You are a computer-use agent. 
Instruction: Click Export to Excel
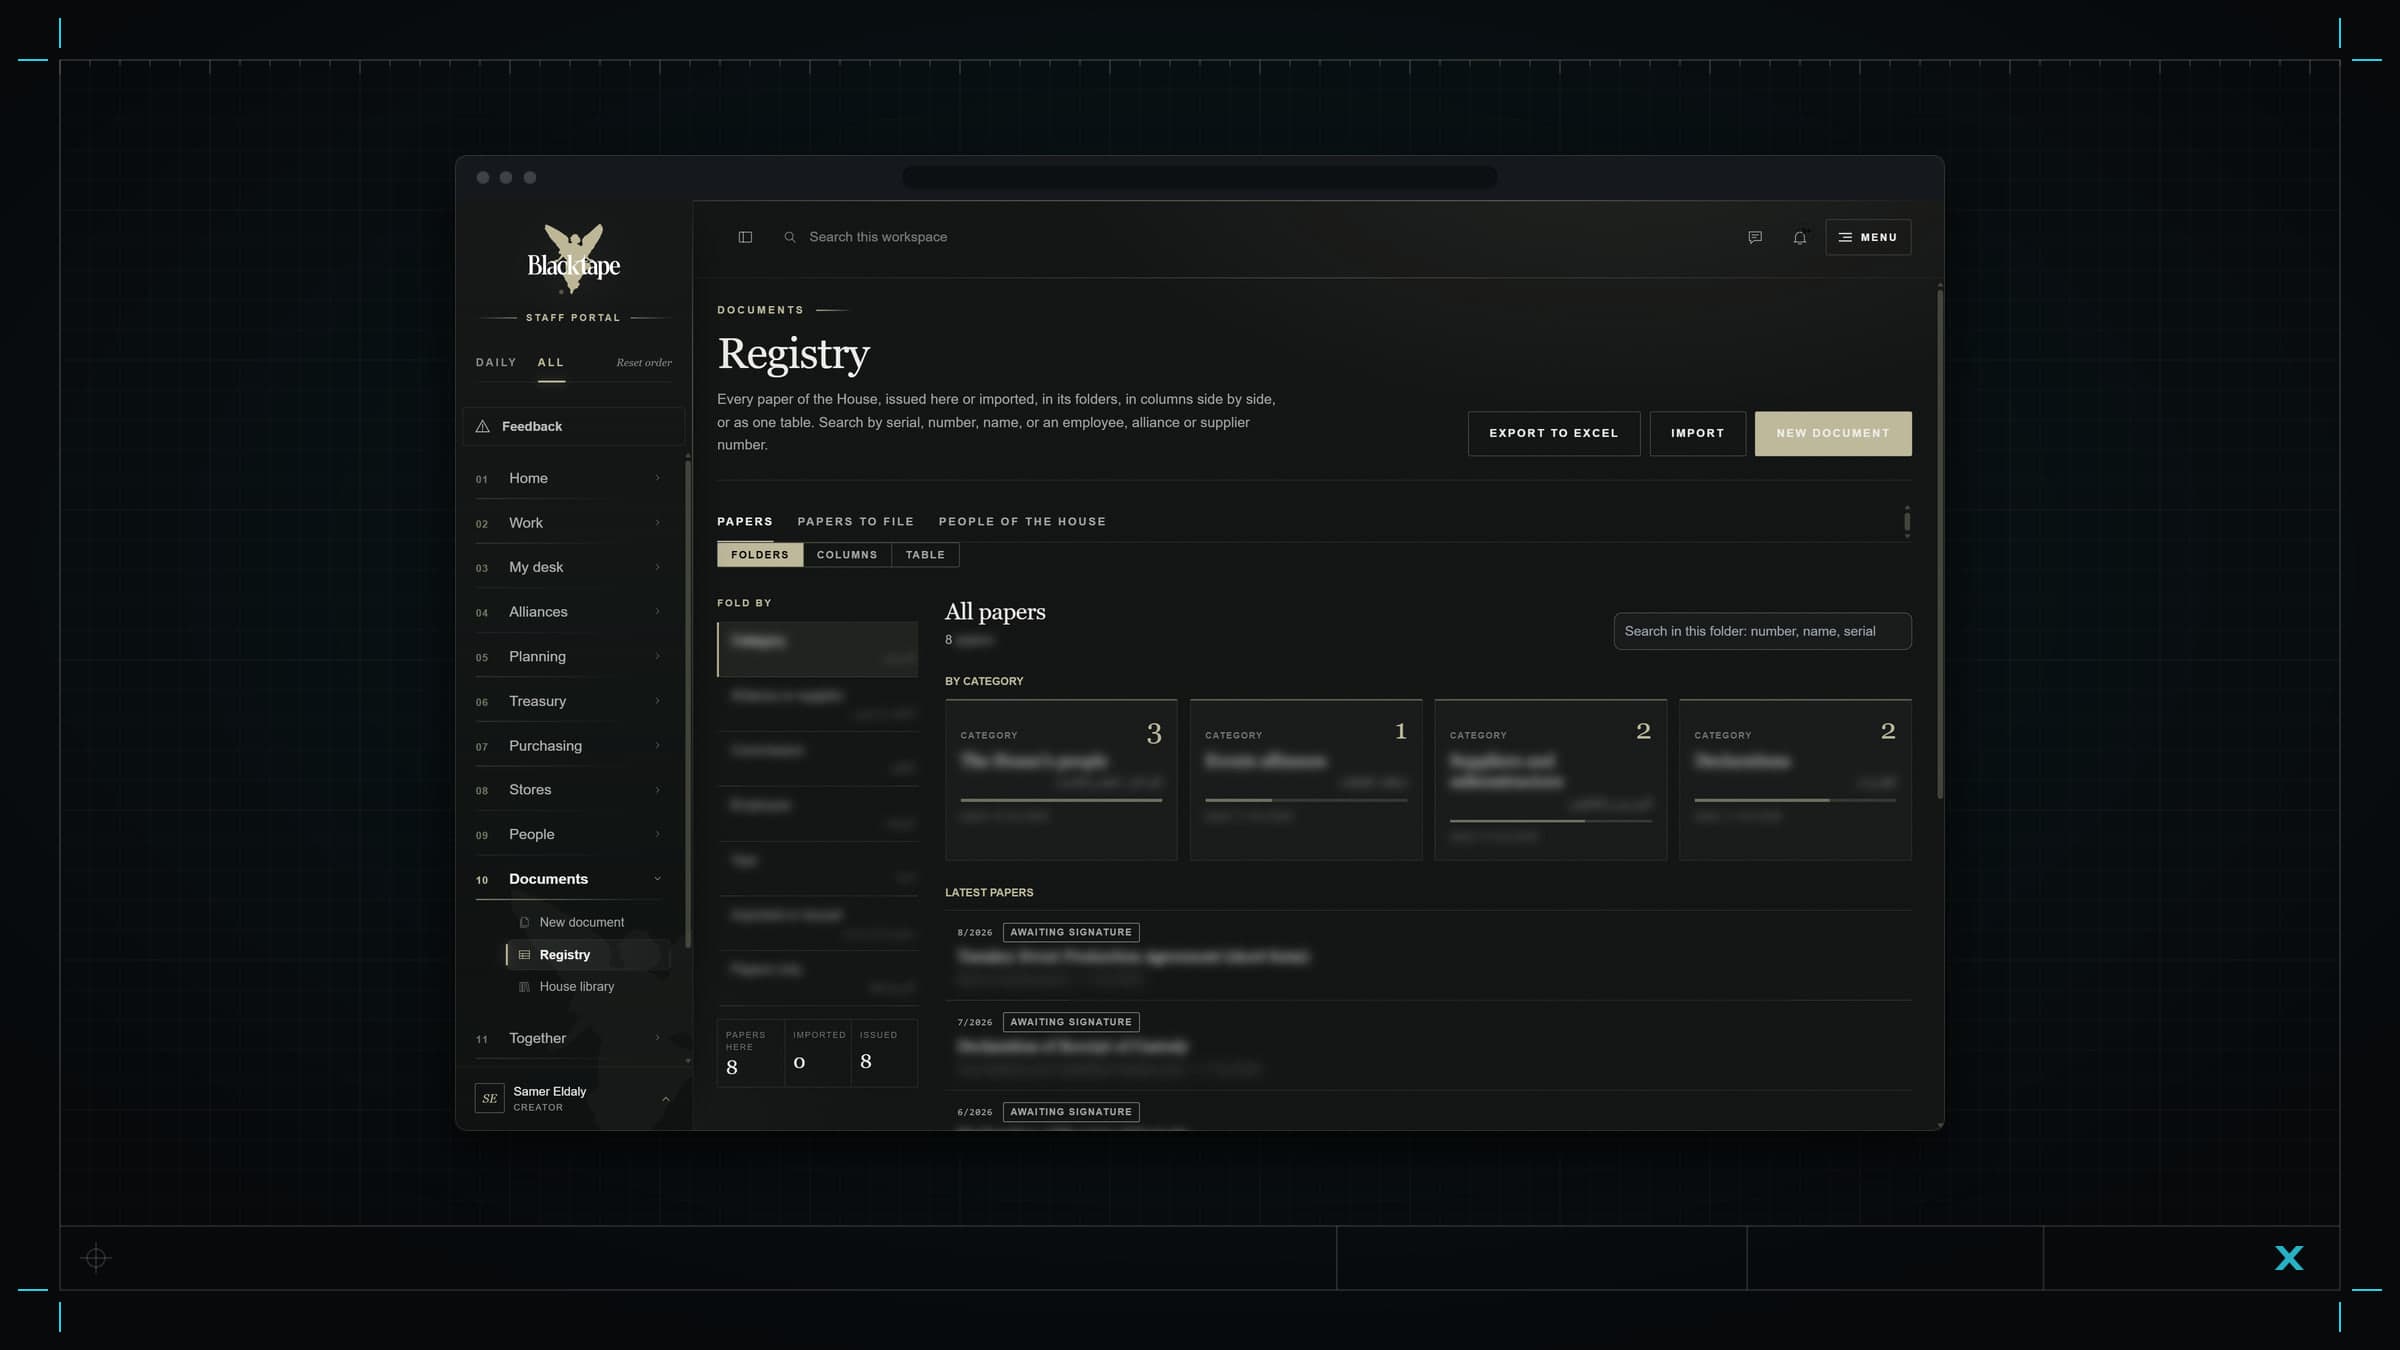(x=1554, y=434)
